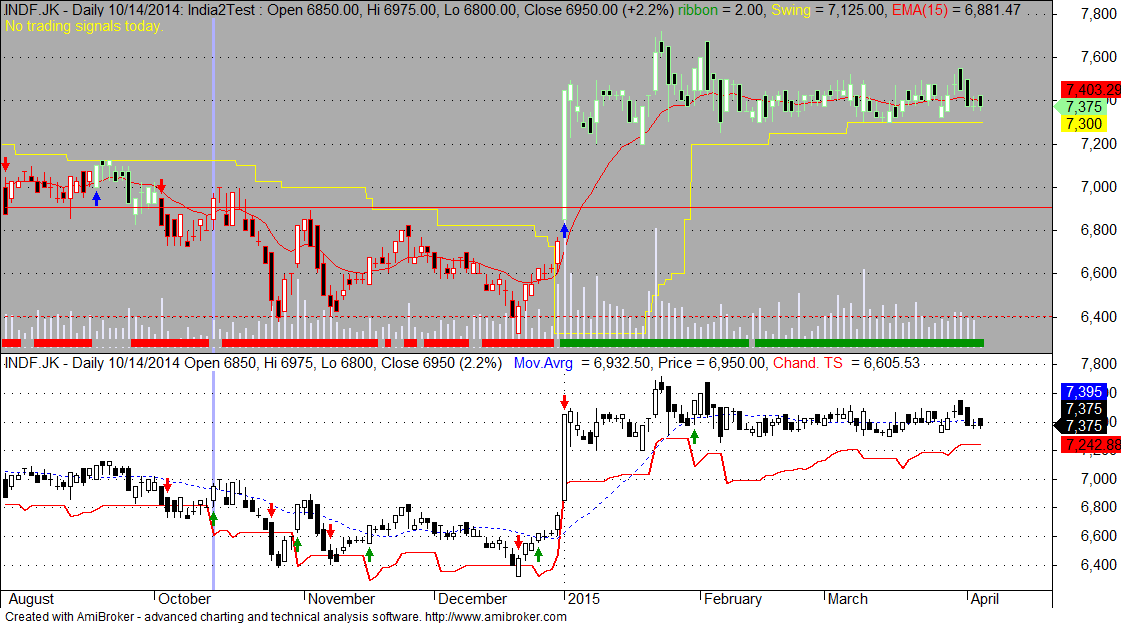The height and width of the screenshot is (624, 1121).
Task: Click the lower pane title '.INDF.JK - Daily 10/14/2014 Open 6850'
Action: tap(131, 363)
